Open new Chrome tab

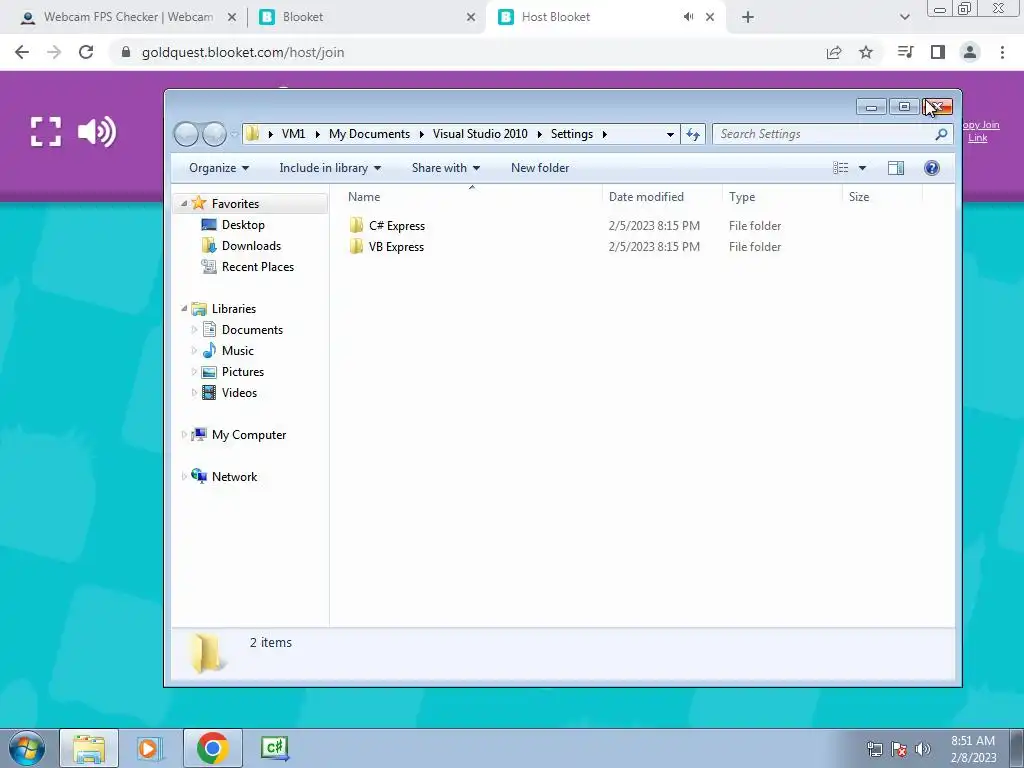click(x=748, y=18)
